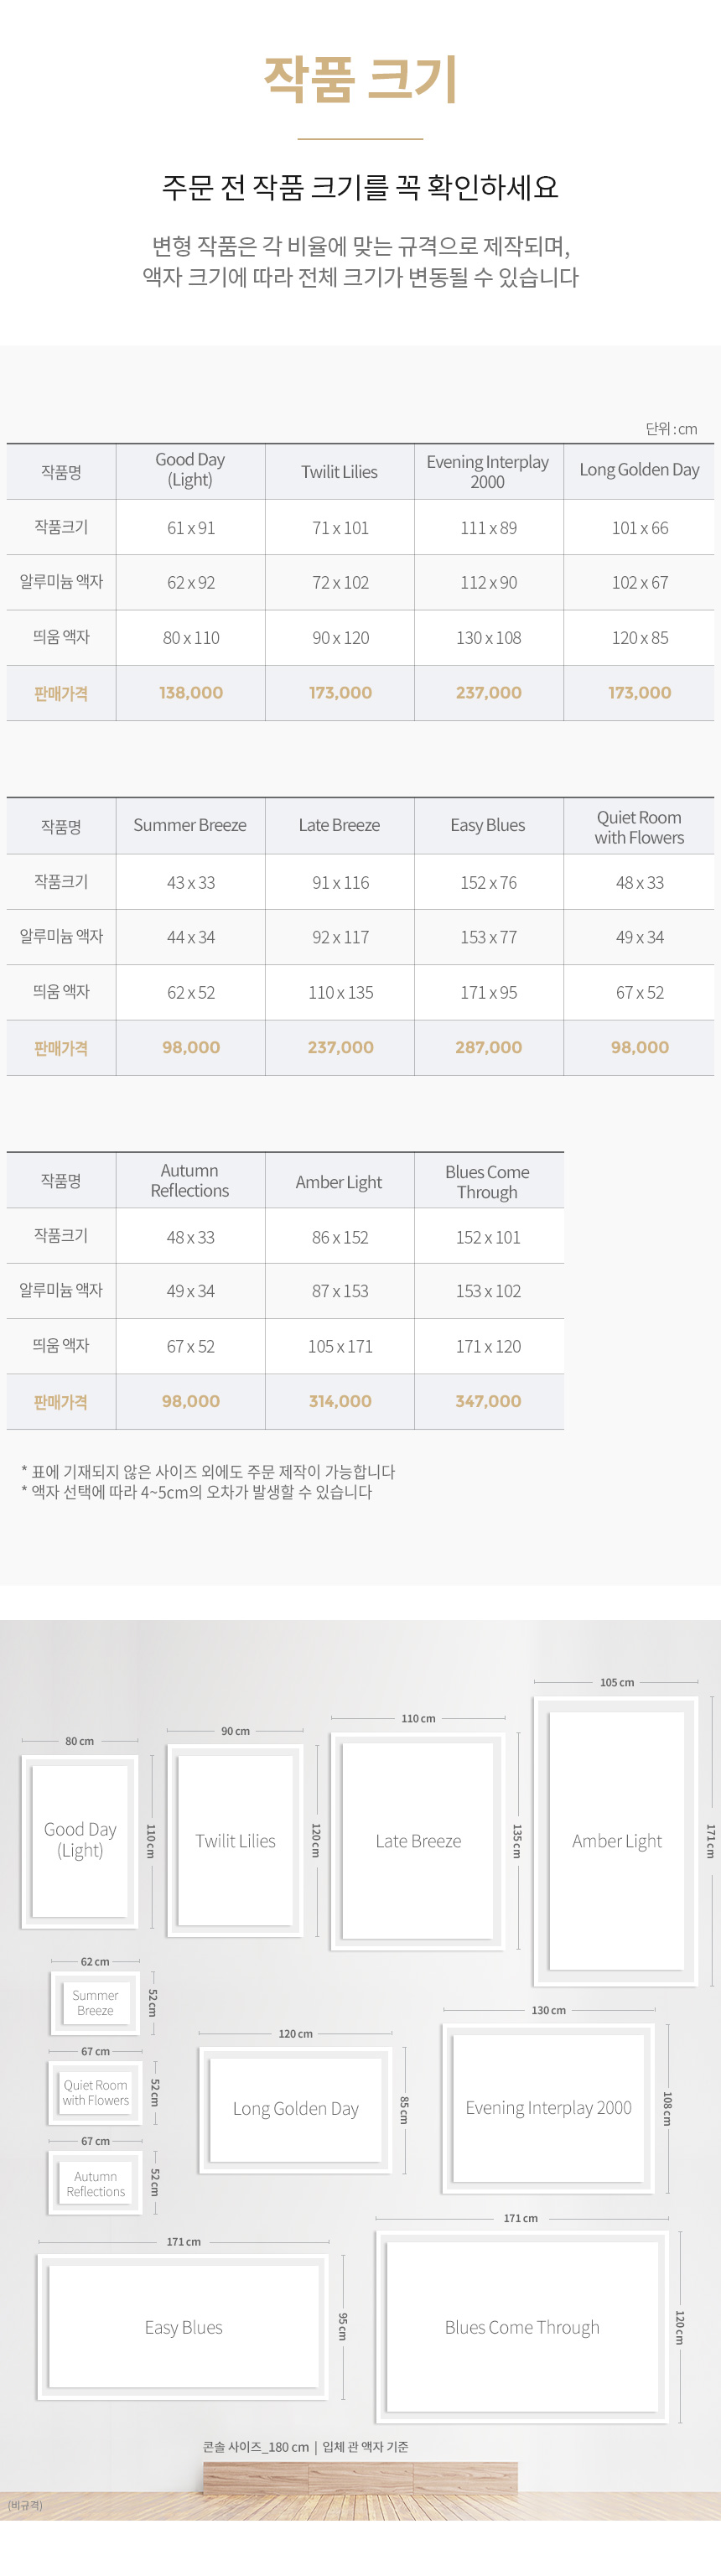Select the 237,000 price under Evening Interplay
Screen dimensions: 721x2576
pyautogui.click(x=489, y=693)
